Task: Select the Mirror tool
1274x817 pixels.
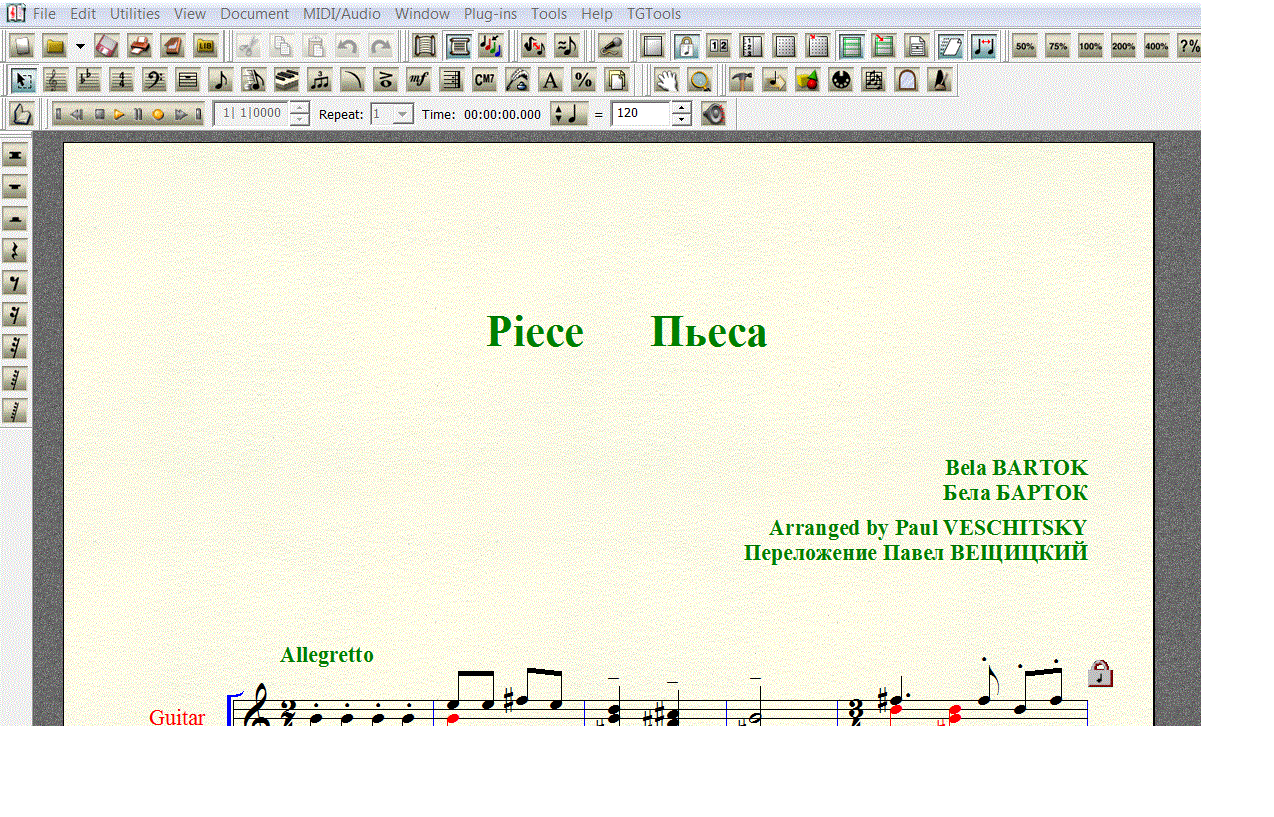Action: (x=907, y=81)
